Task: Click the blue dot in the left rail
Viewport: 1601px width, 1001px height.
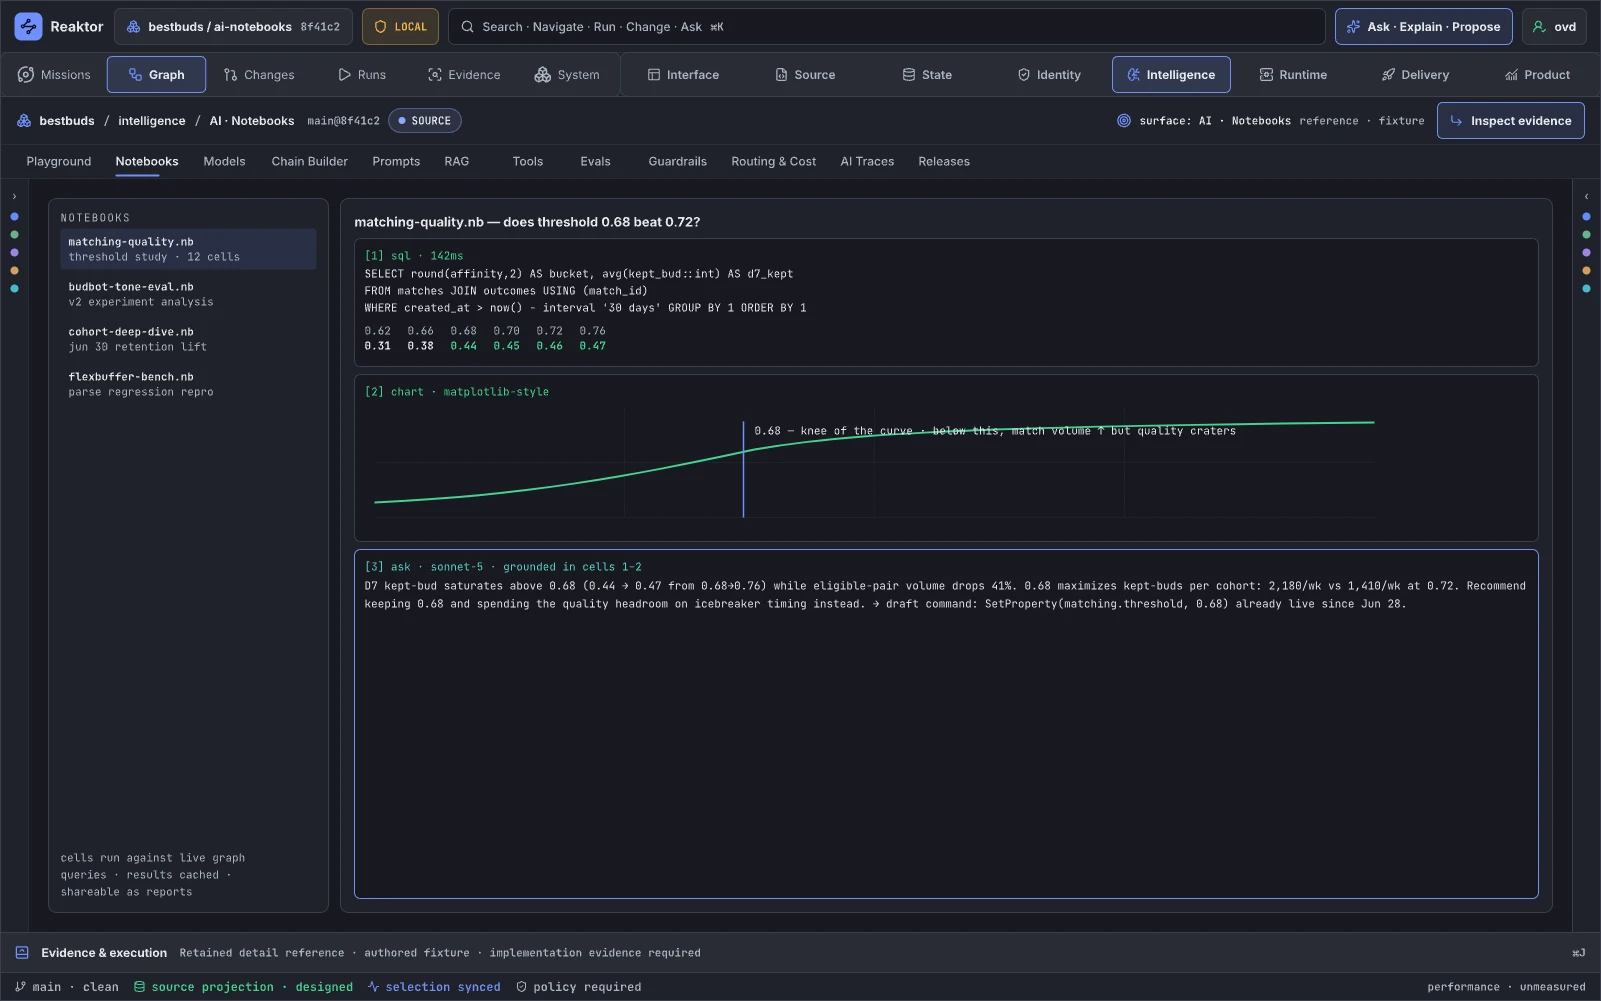Action: click(14, 217)
